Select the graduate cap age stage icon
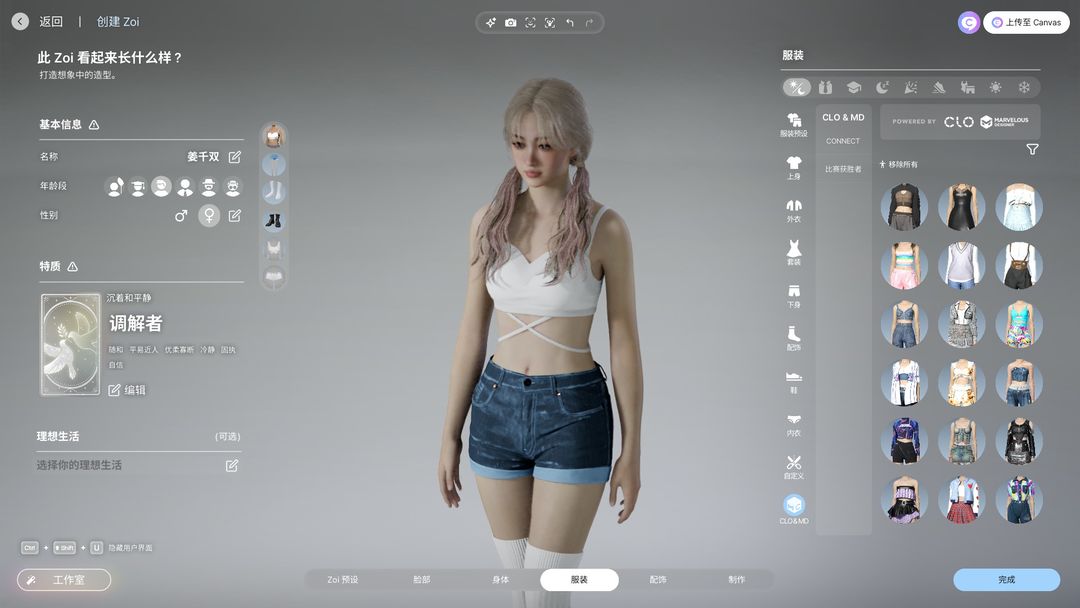The width and height of the screenshot is (1080, 608). click(138, 187)
